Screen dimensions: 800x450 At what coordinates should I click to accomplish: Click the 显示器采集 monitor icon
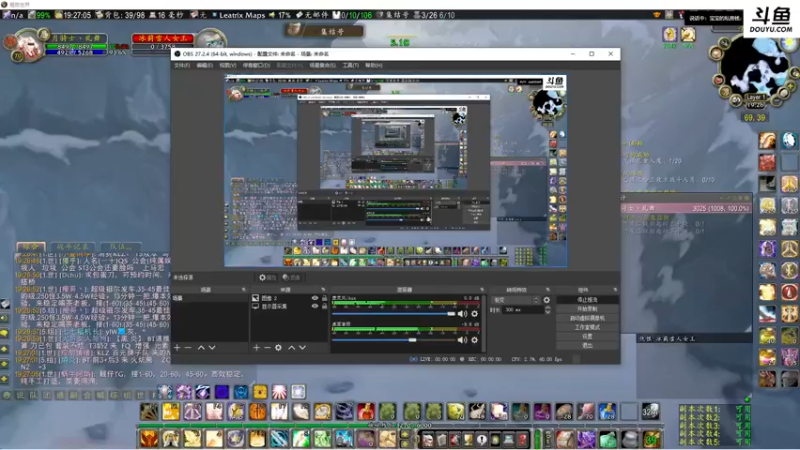[x=255, y=306]
